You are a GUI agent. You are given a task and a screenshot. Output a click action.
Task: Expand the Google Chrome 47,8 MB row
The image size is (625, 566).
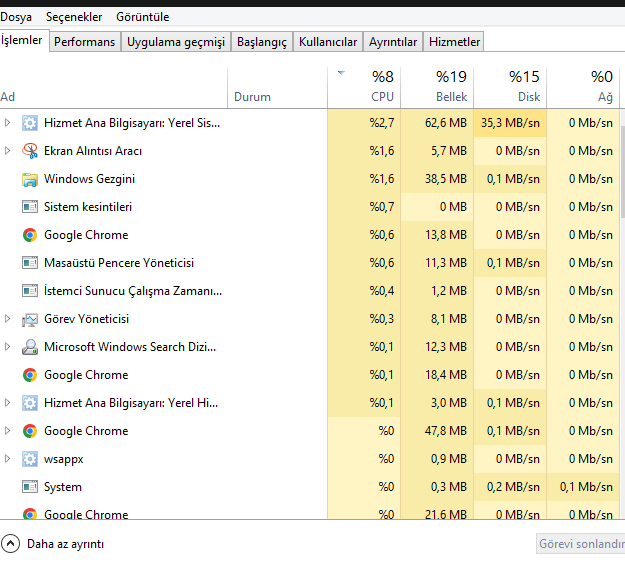[7, 431]
